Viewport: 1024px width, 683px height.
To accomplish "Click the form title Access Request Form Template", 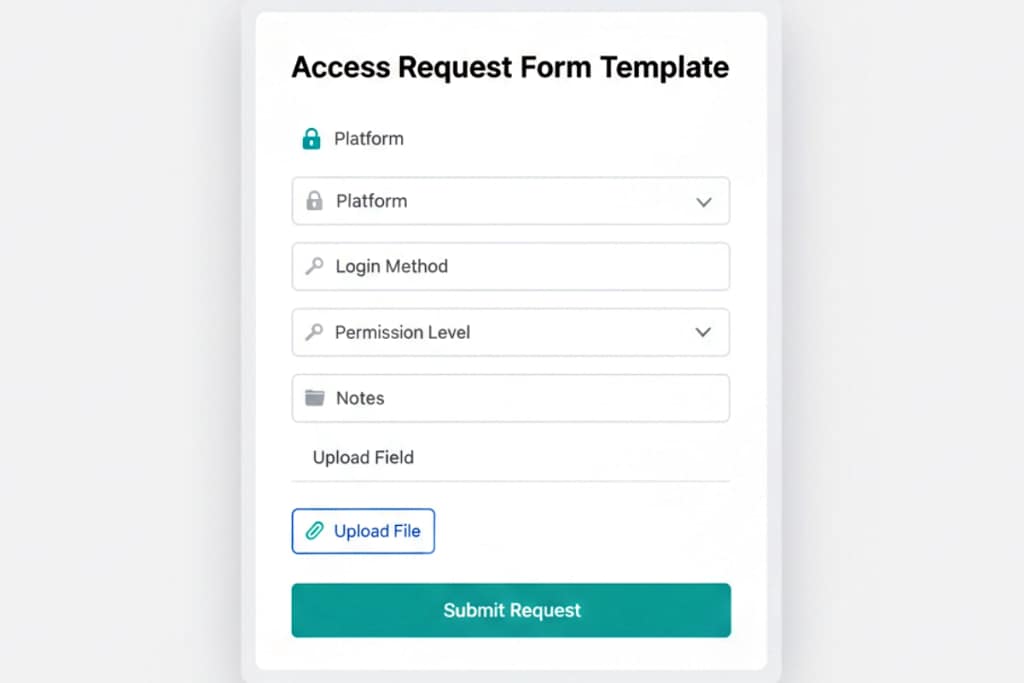I will point(509,67).
